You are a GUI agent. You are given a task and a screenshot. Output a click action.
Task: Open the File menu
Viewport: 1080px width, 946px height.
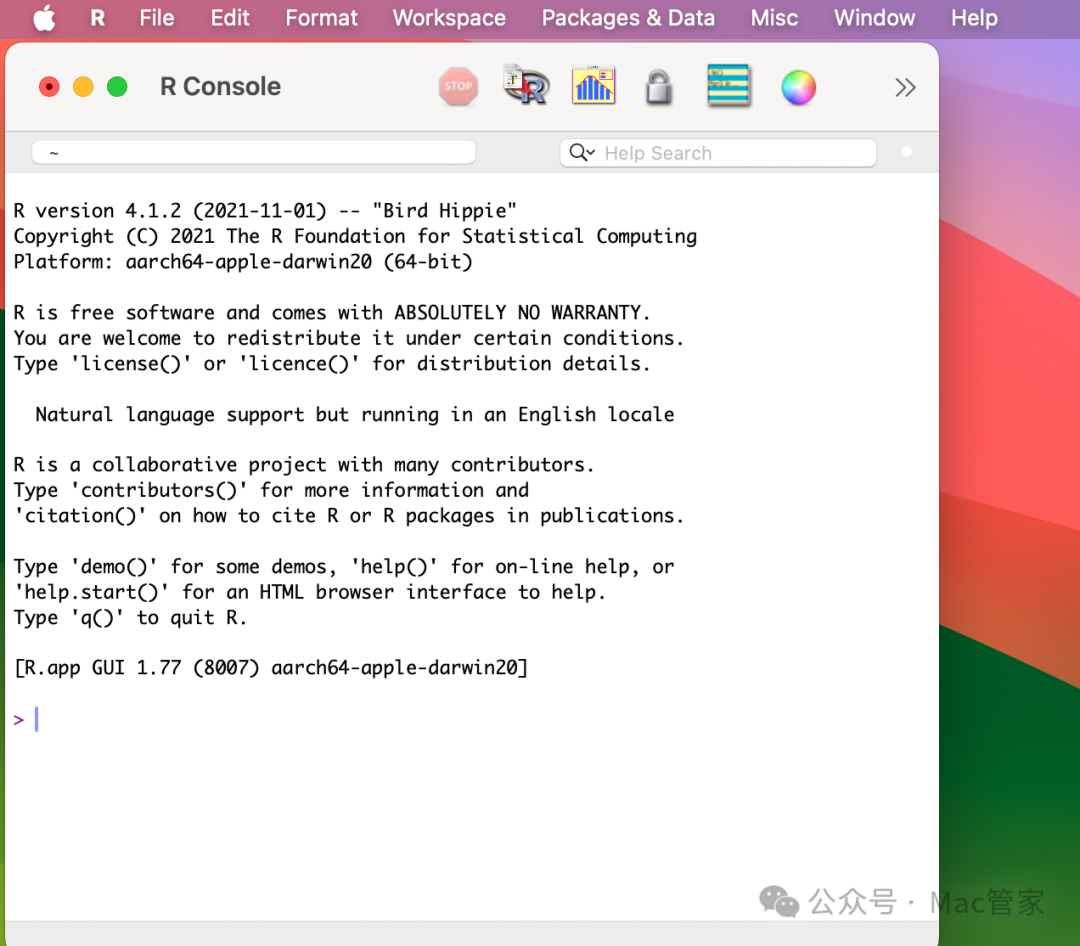pos(156,18)
